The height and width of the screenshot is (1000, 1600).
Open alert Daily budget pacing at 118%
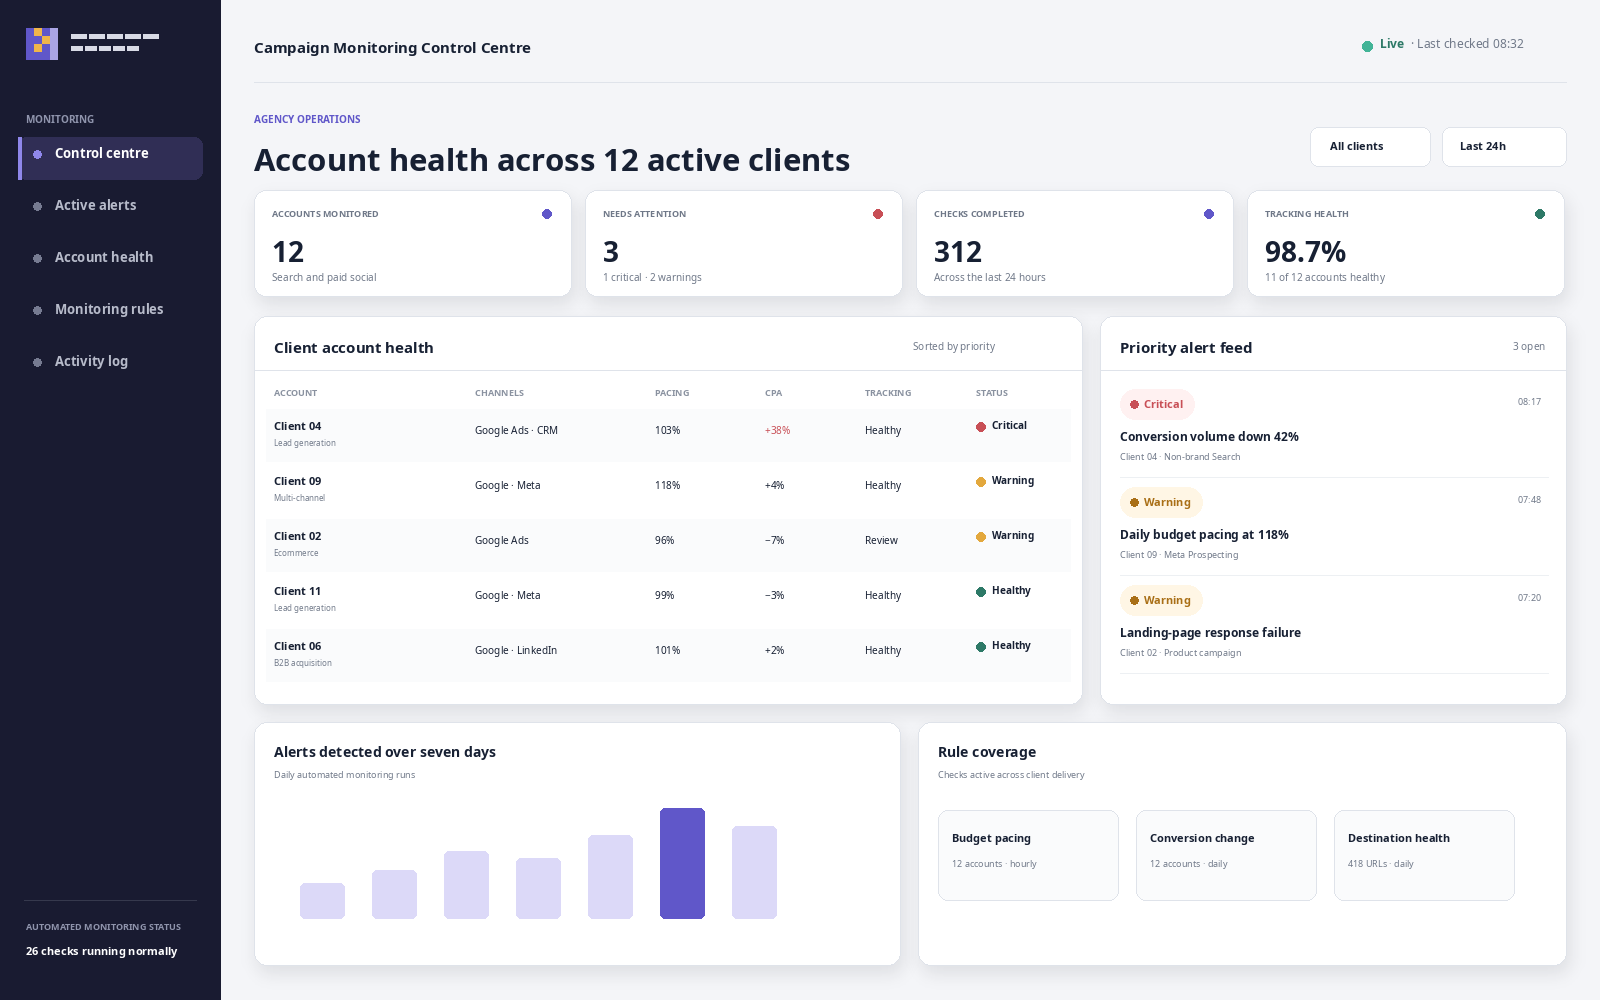click(x=1204, y=535)
